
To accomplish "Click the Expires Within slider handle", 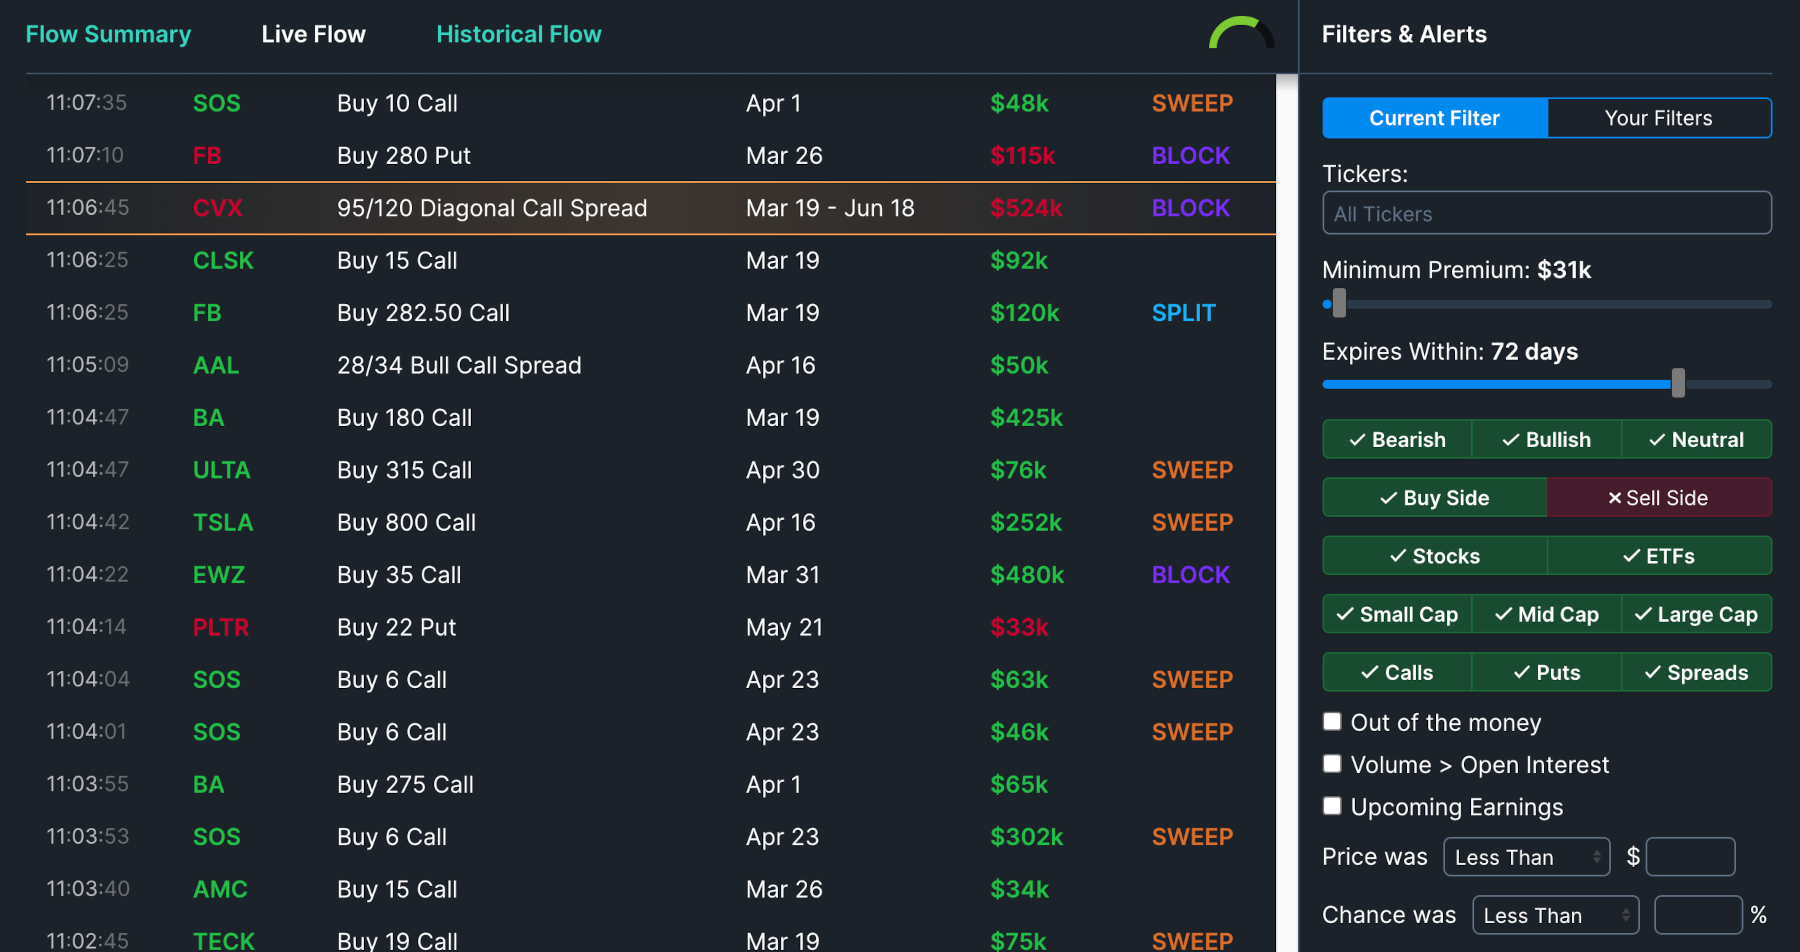I will [1678, 383].
